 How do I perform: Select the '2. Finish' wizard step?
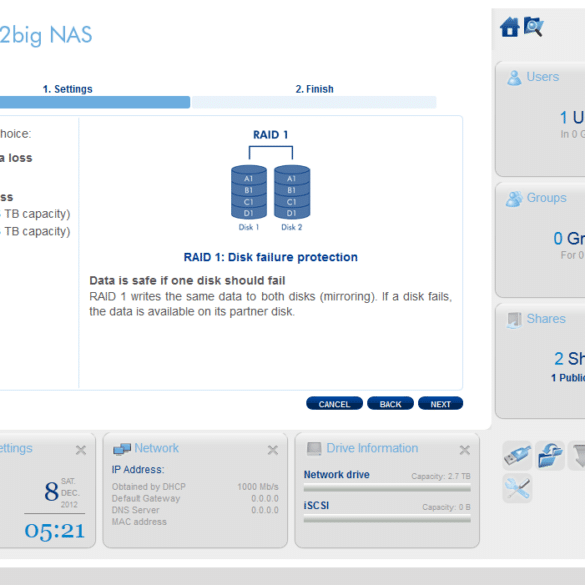pos(315,89)
